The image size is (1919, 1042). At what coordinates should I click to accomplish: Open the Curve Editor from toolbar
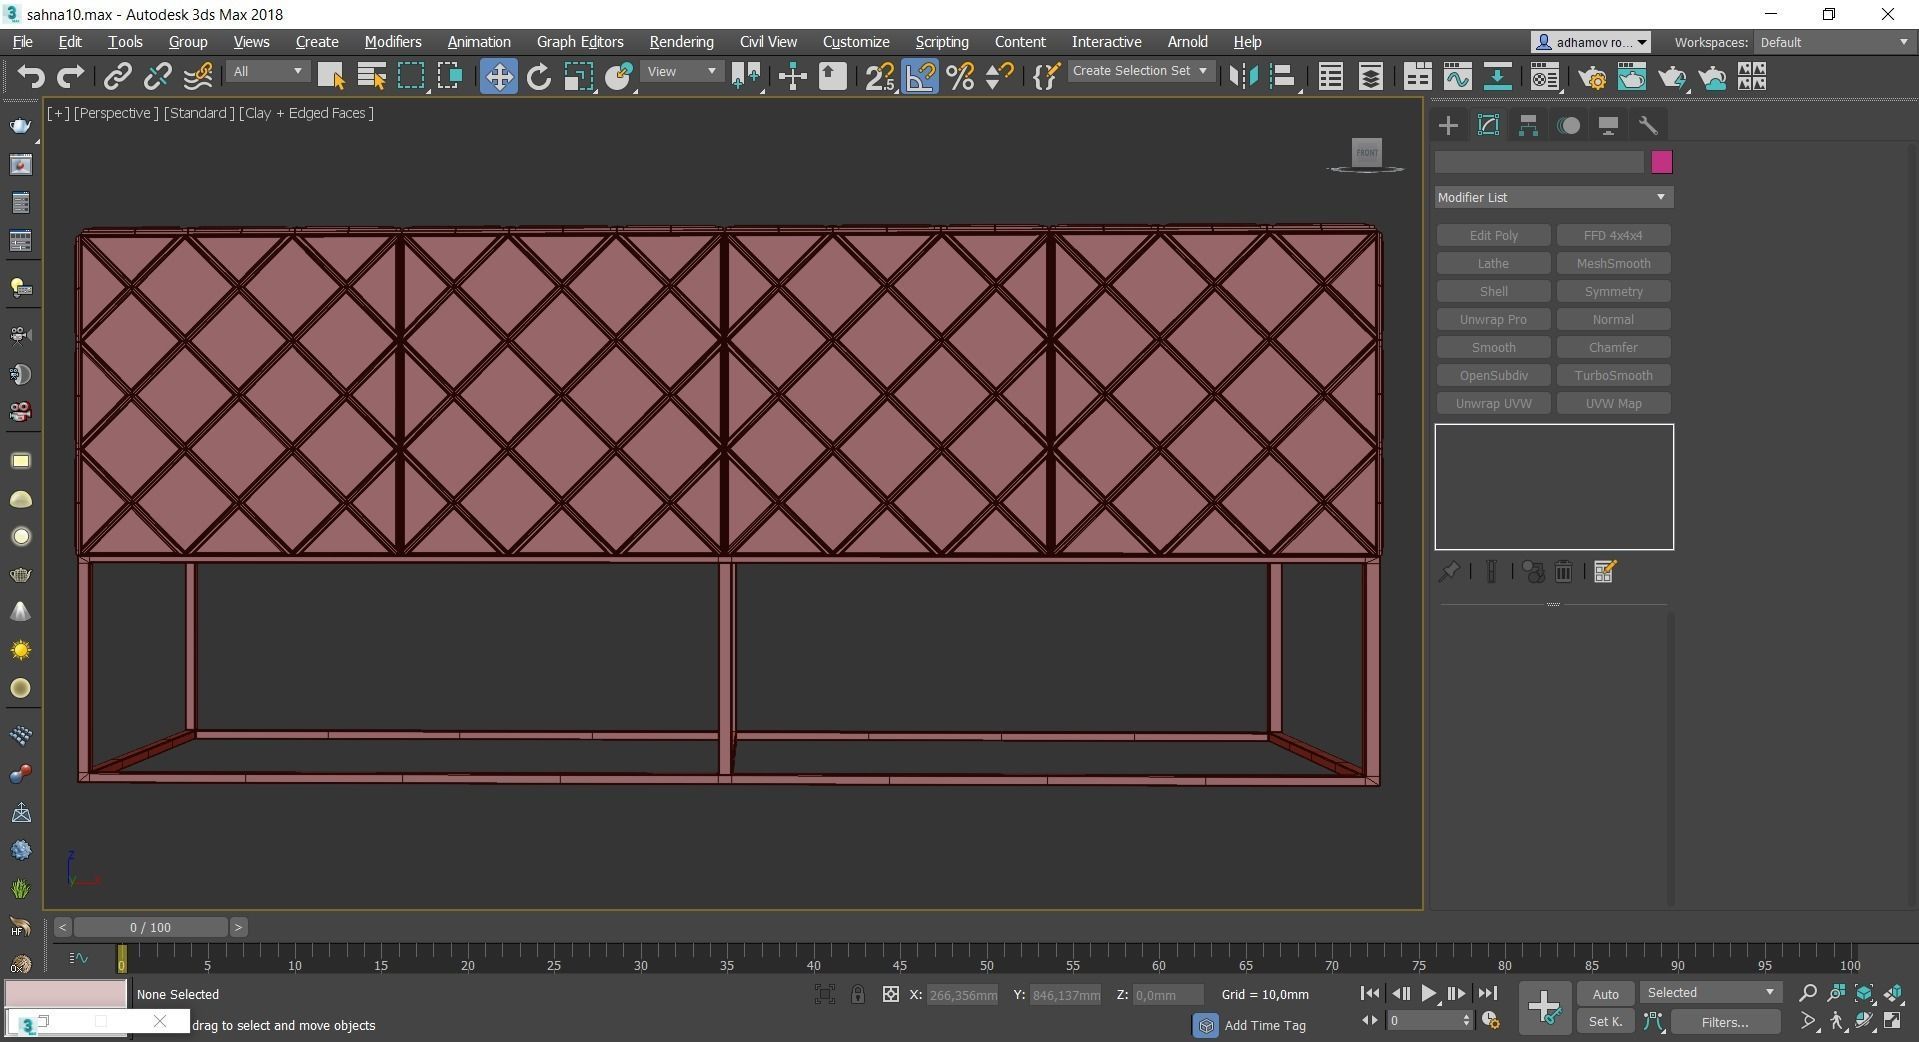click(x=1457, y=77)
